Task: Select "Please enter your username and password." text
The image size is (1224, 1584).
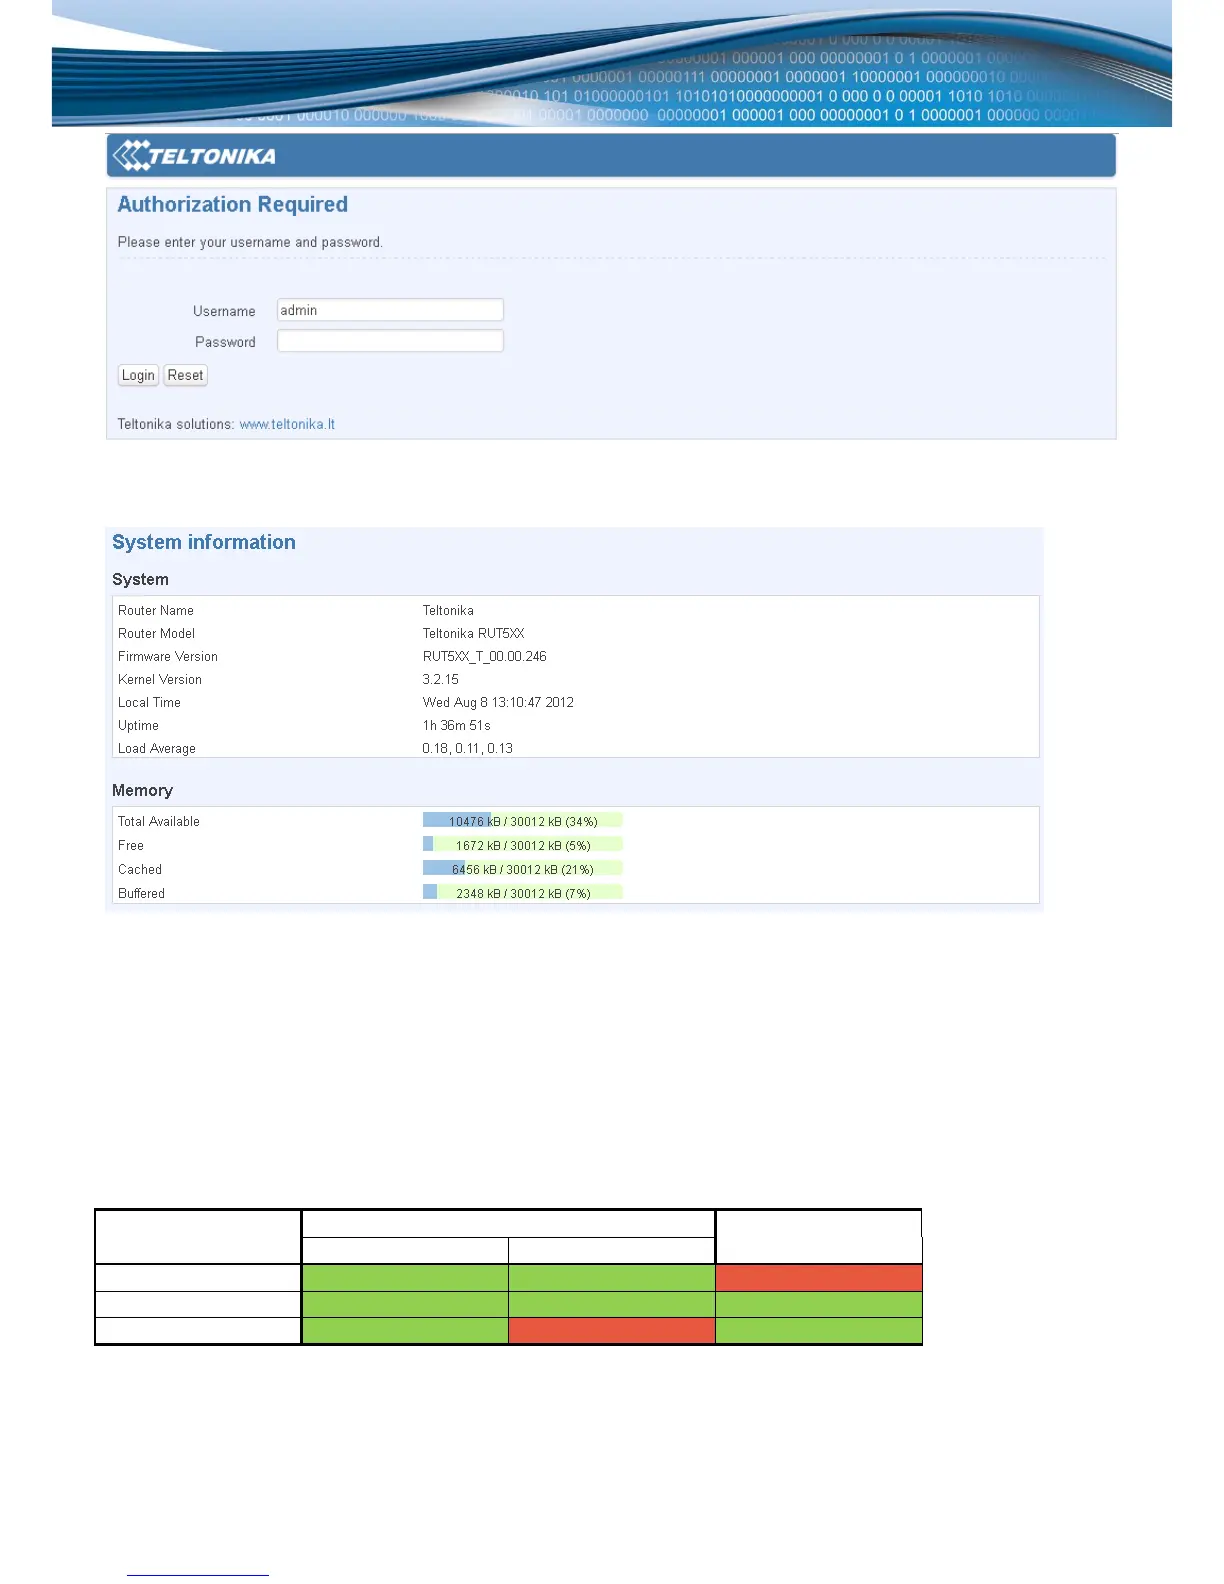Action: [x=250, y=242]
